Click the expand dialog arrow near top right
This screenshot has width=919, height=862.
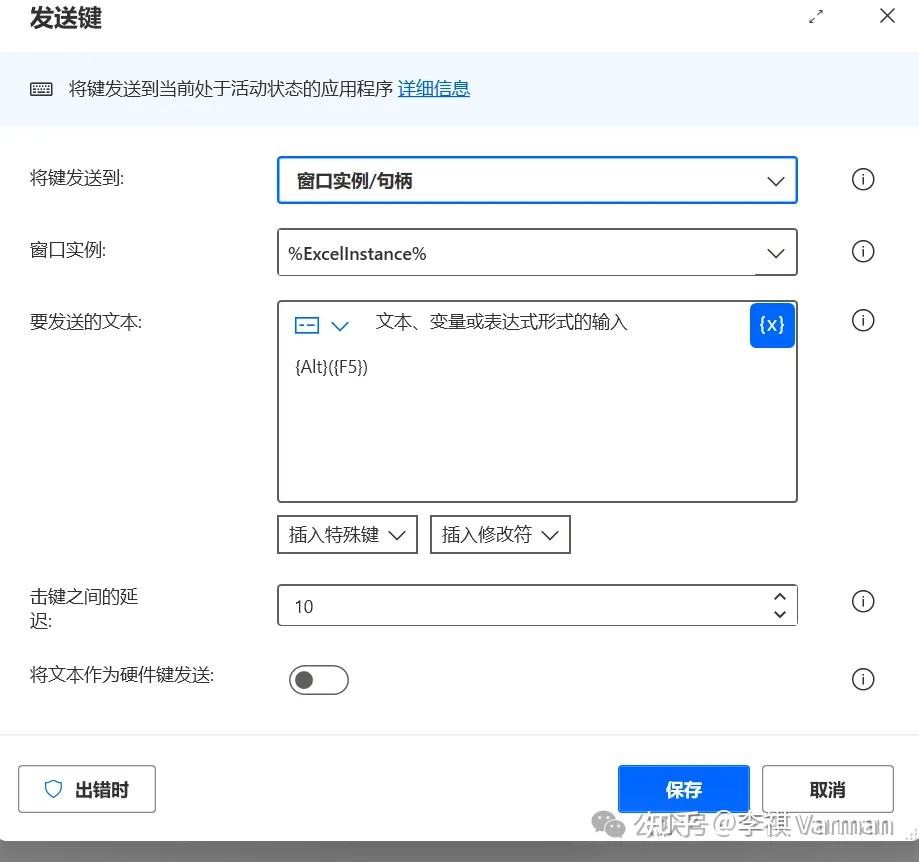pos(816,16)
